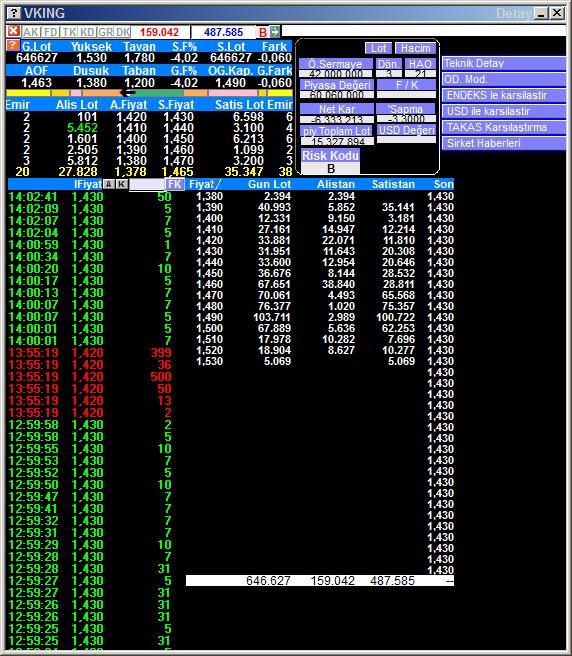
Task: Switch to the Lot tab
Action: coord(378,48)
